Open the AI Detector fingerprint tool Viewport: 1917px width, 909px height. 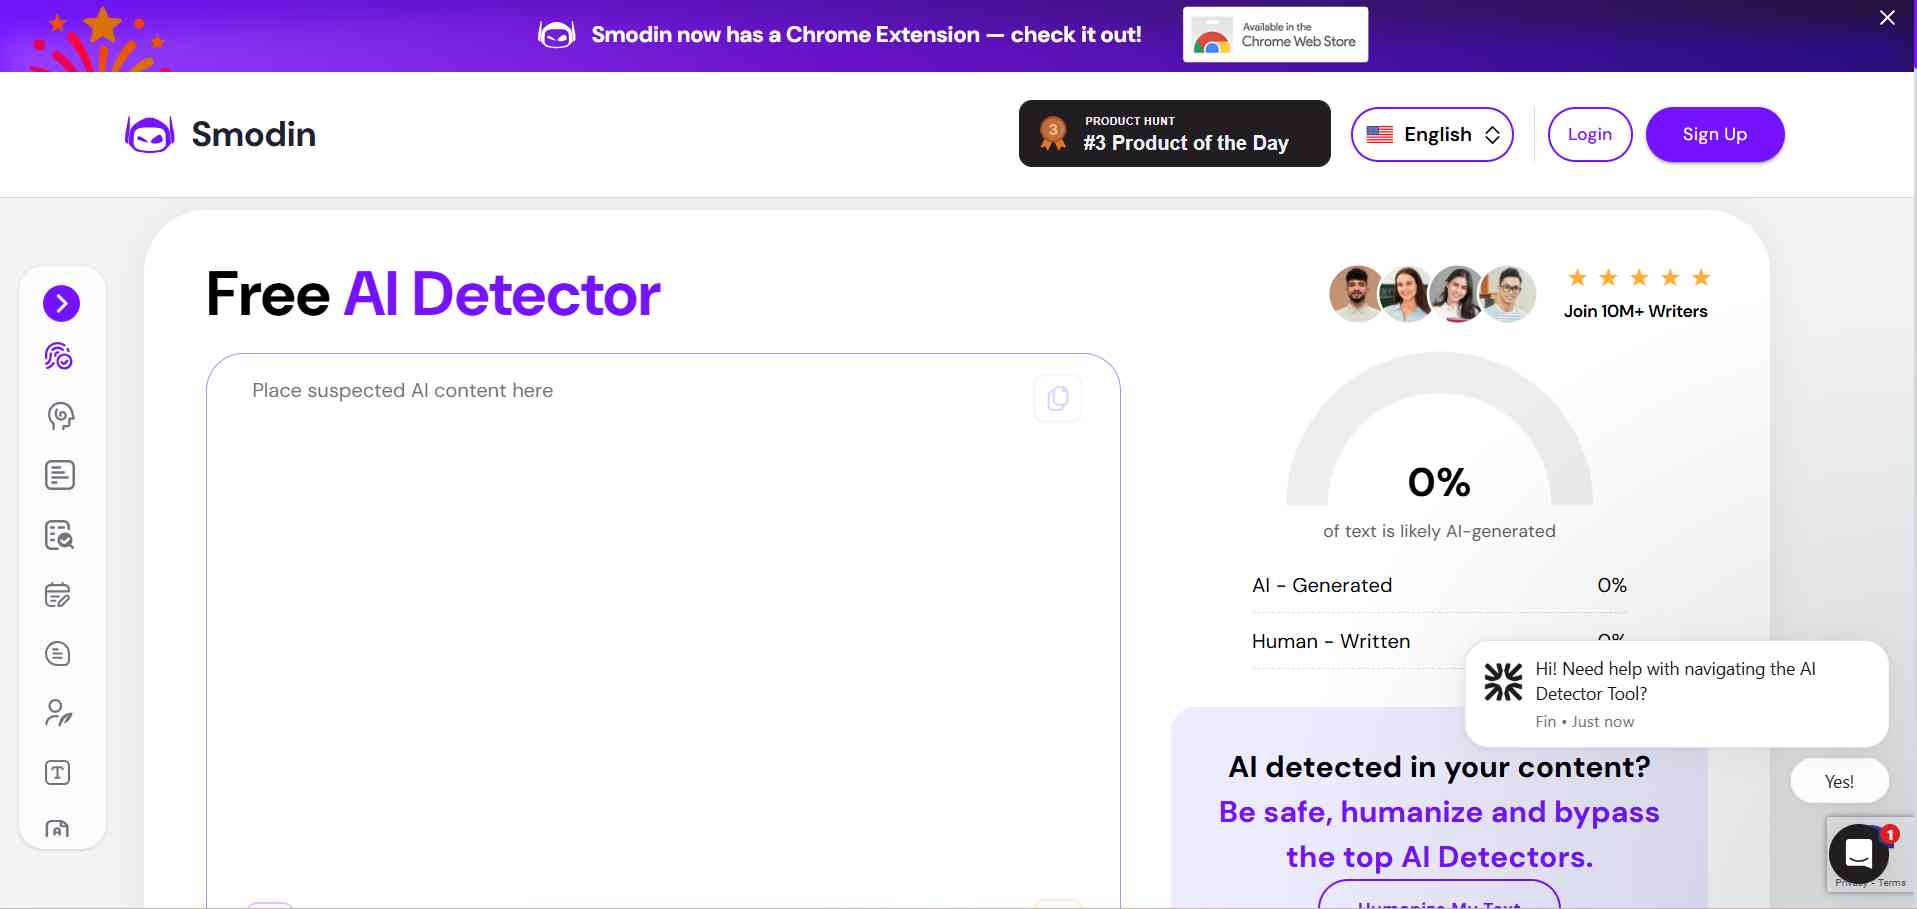click(59, 356)
